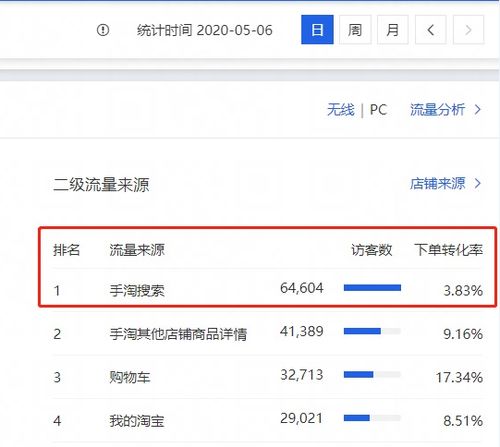The image size is (500, 447).
Task: Click the 排名 column header
Action: [x=67, y=250]
